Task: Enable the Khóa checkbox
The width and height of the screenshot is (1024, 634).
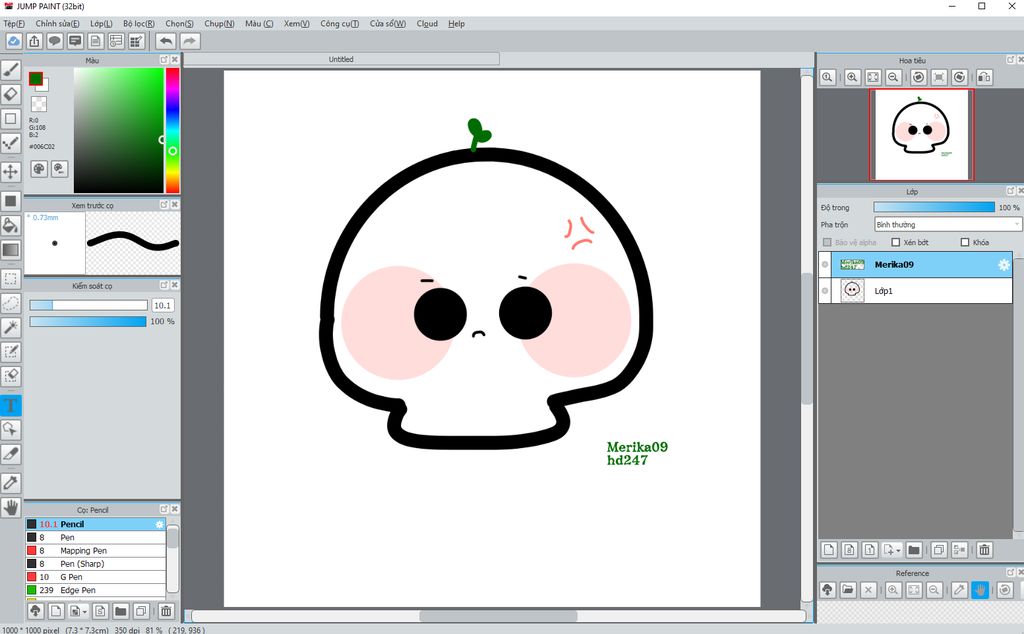Action: pos(965,242)
